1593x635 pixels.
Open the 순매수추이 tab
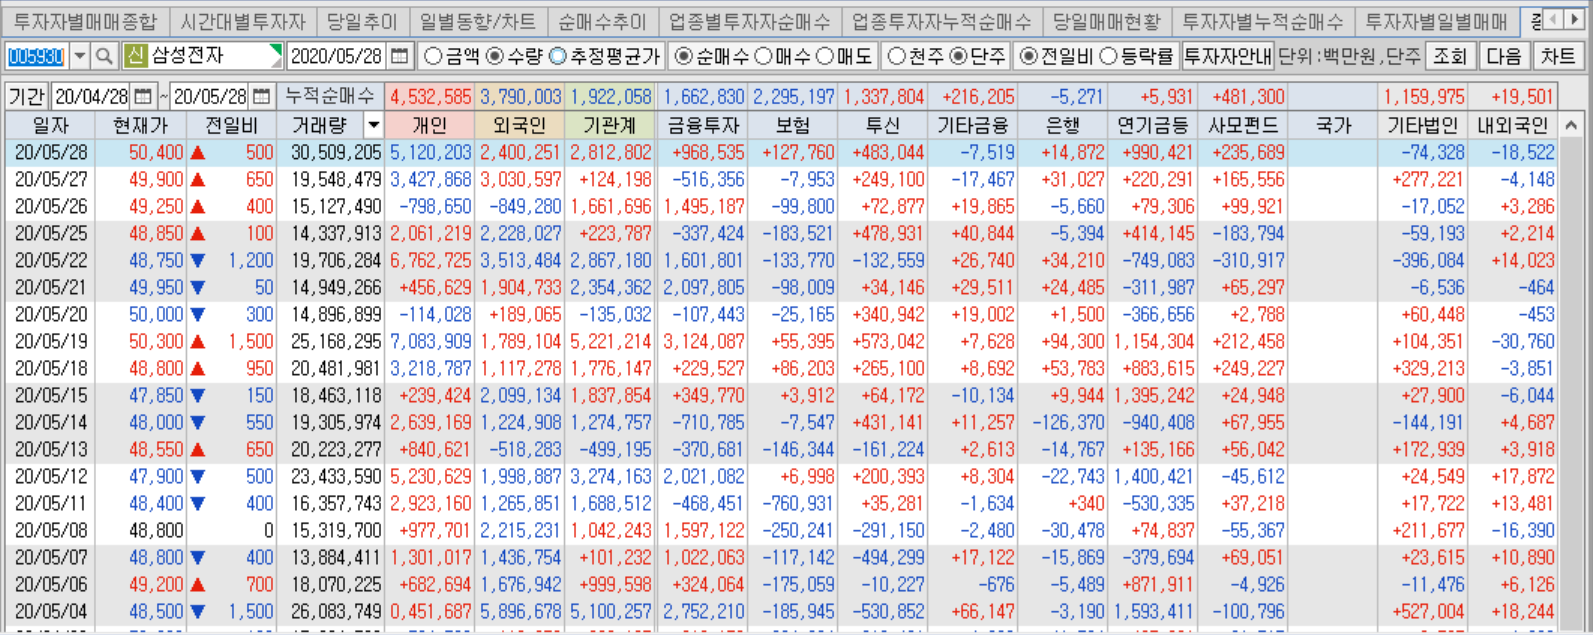(x=602, y=21)
